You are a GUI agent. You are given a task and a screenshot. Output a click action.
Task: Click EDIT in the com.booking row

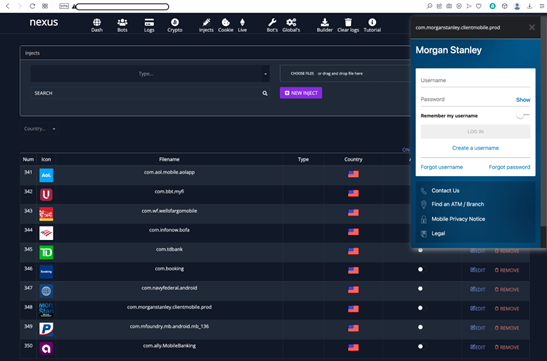point(478,270)
